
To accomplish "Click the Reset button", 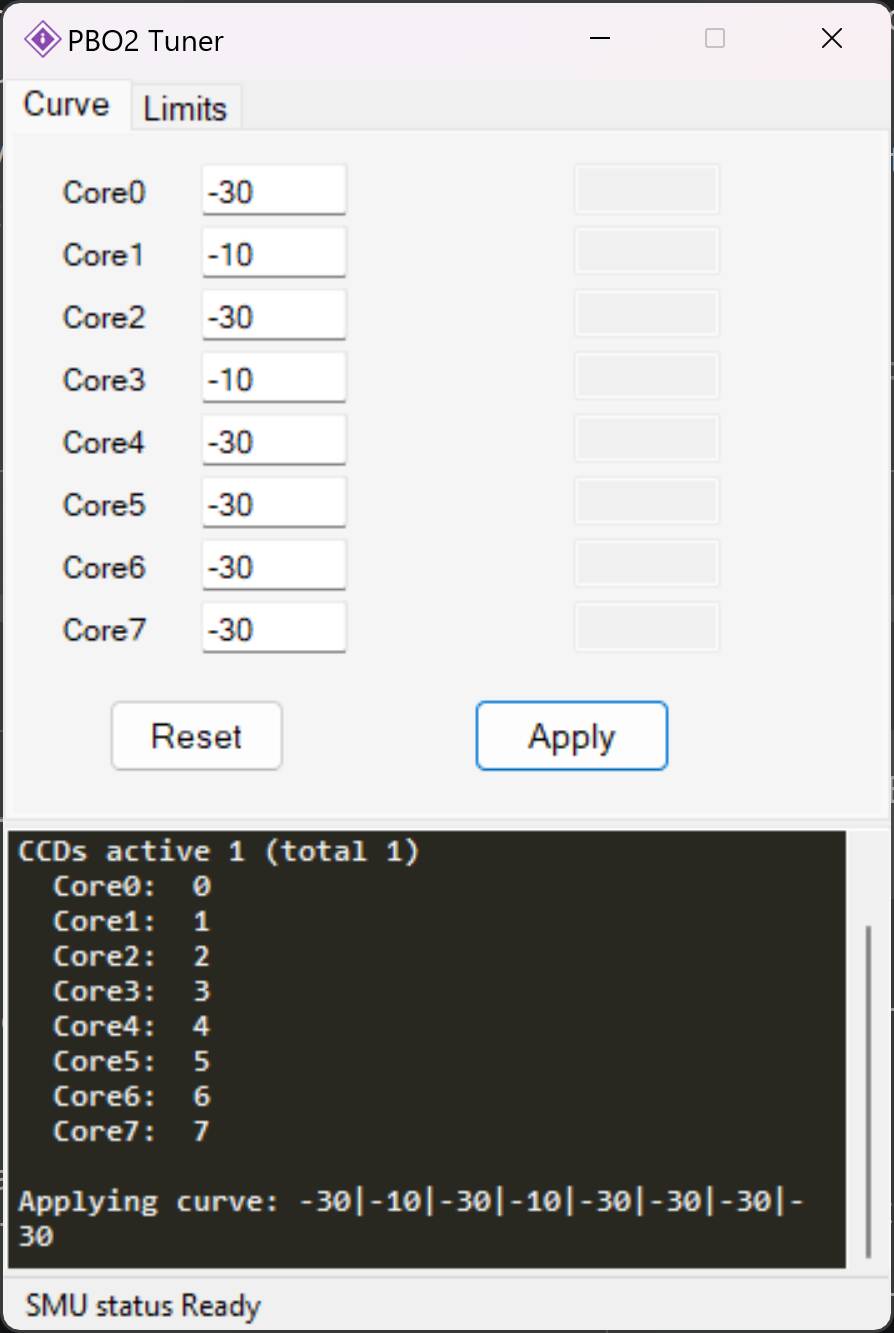I will 197,736.
